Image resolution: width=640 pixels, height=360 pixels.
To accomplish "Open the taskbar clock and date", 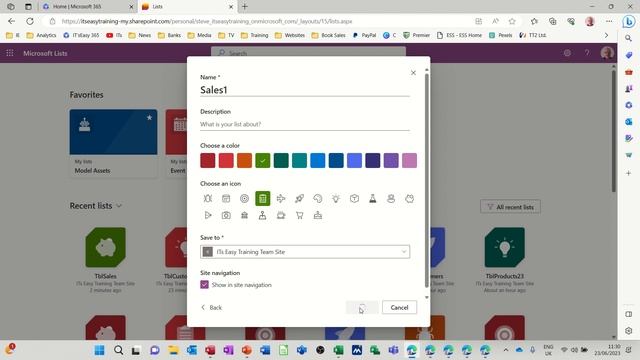I will (x=607, y=350).
